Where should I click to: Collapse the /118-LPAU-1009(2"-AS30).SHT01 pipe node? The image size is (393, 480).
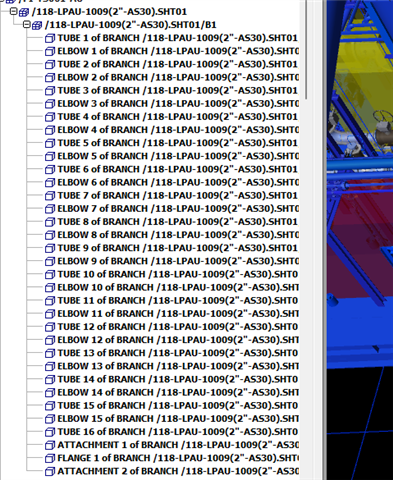[14, 12]
